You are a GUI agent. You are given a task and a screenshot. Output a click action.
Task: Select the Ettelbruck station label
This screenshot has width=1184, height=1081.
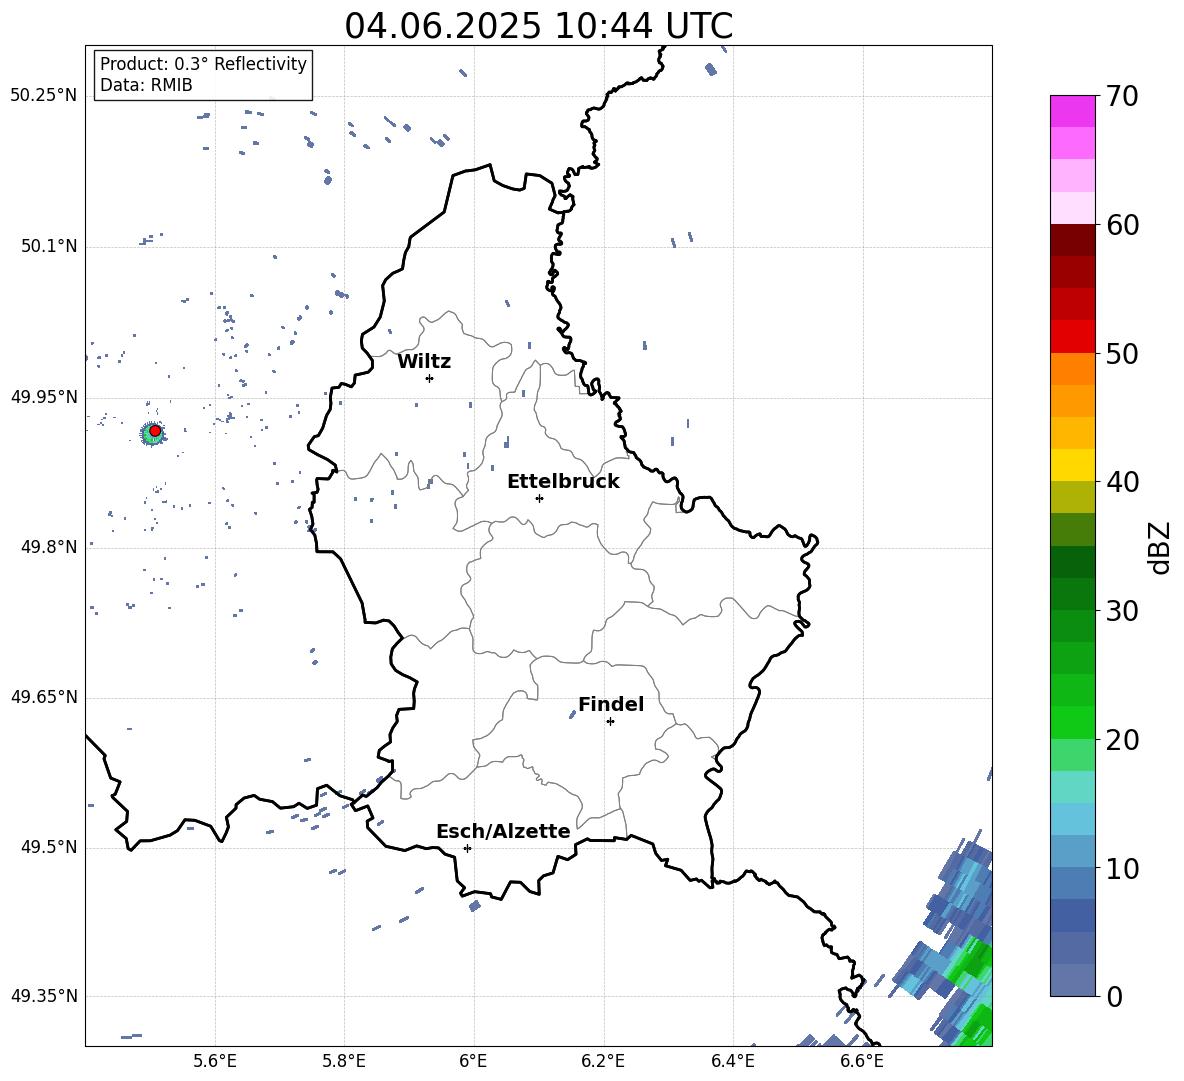563,482
